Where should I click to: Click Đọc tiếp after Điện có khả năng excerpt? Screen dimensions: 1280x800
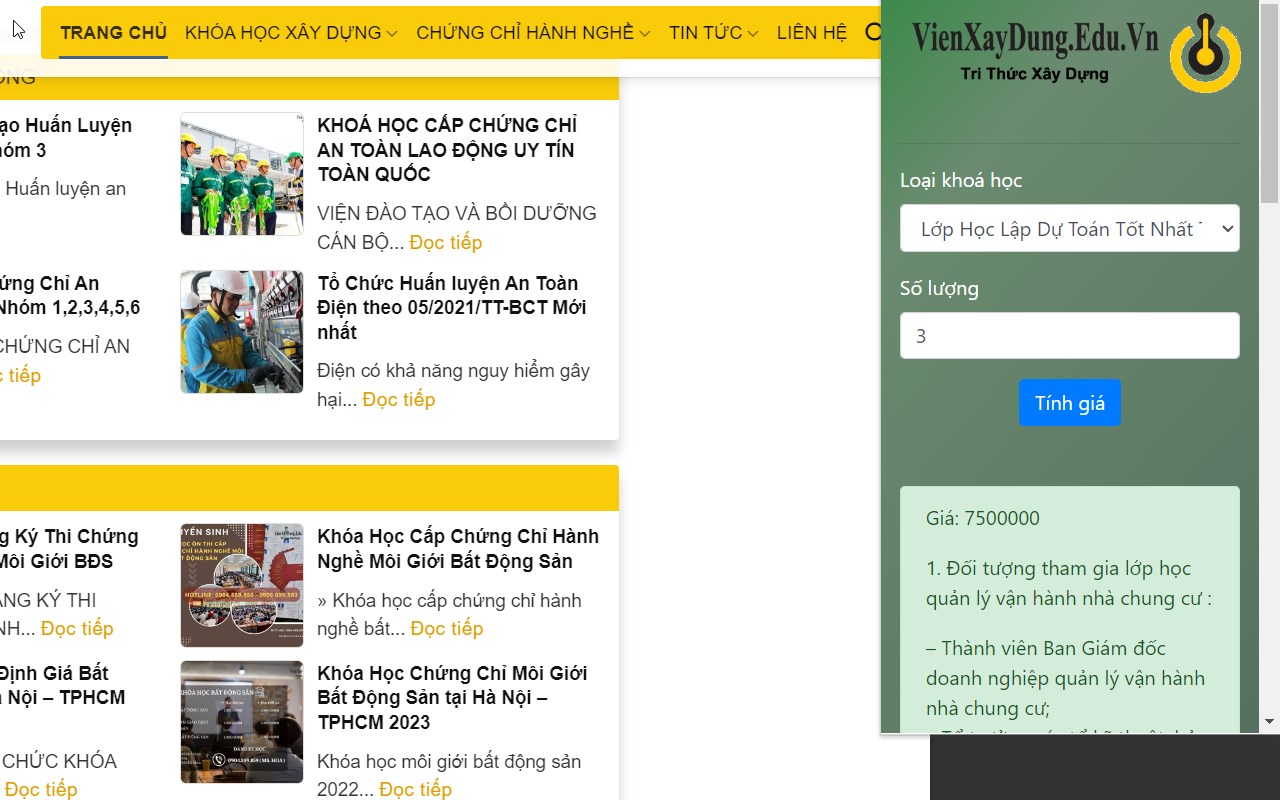[x=399, y=399]
